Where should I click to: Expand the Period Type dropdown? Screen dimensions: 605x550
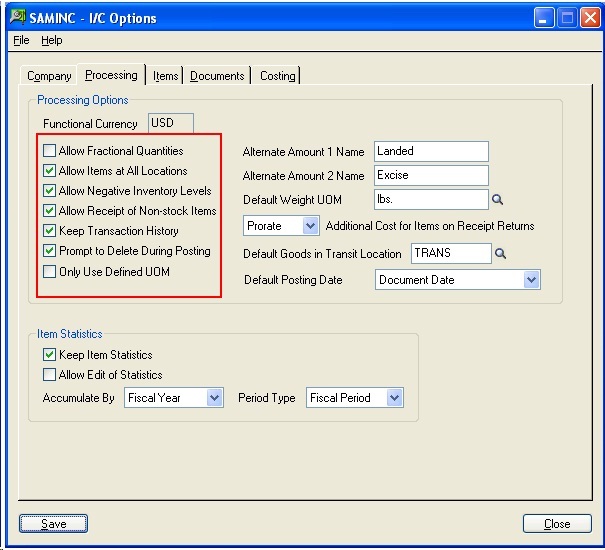pyautogui.click(x=394, y=398)
